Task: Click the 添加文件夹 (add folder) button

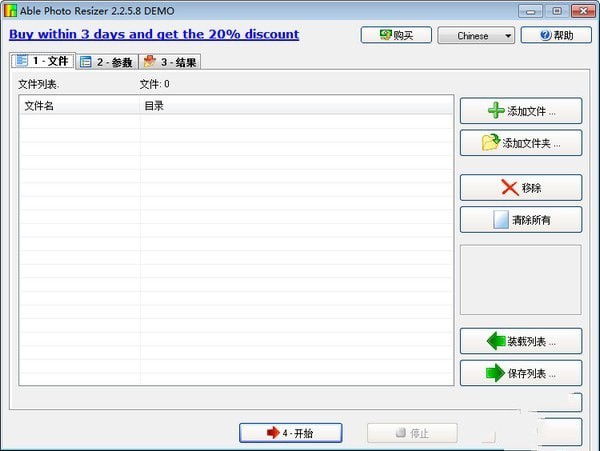Action: click(x=521, y=143)
